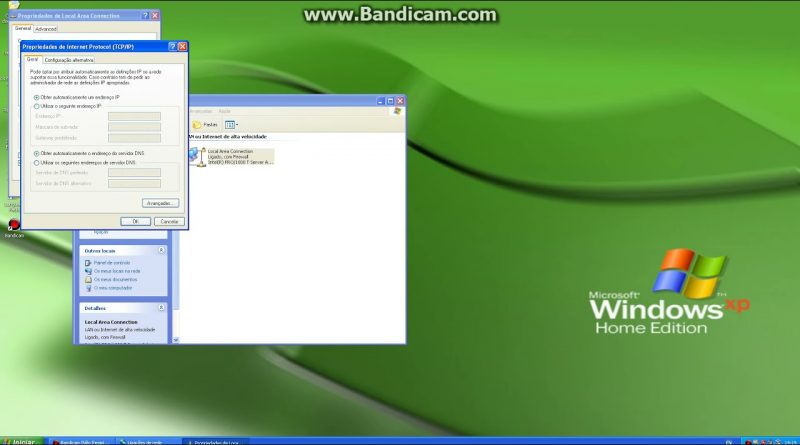Click Cancelar in TCP/IP dialog
The image size is (800, 445).
(169, 221)
